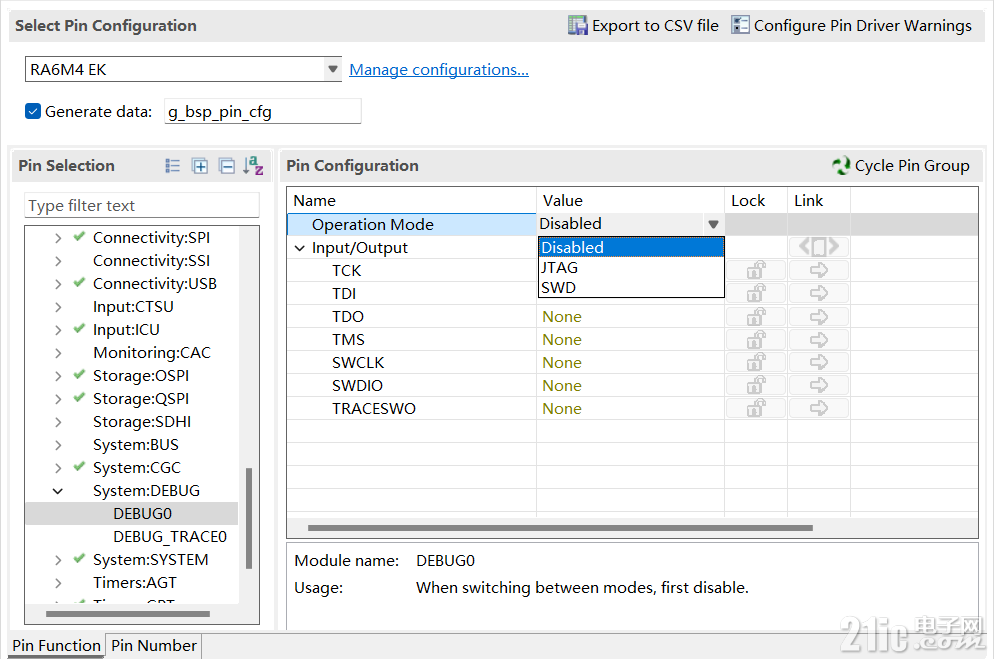Sort pin list alphabetically

coord(253,166)
